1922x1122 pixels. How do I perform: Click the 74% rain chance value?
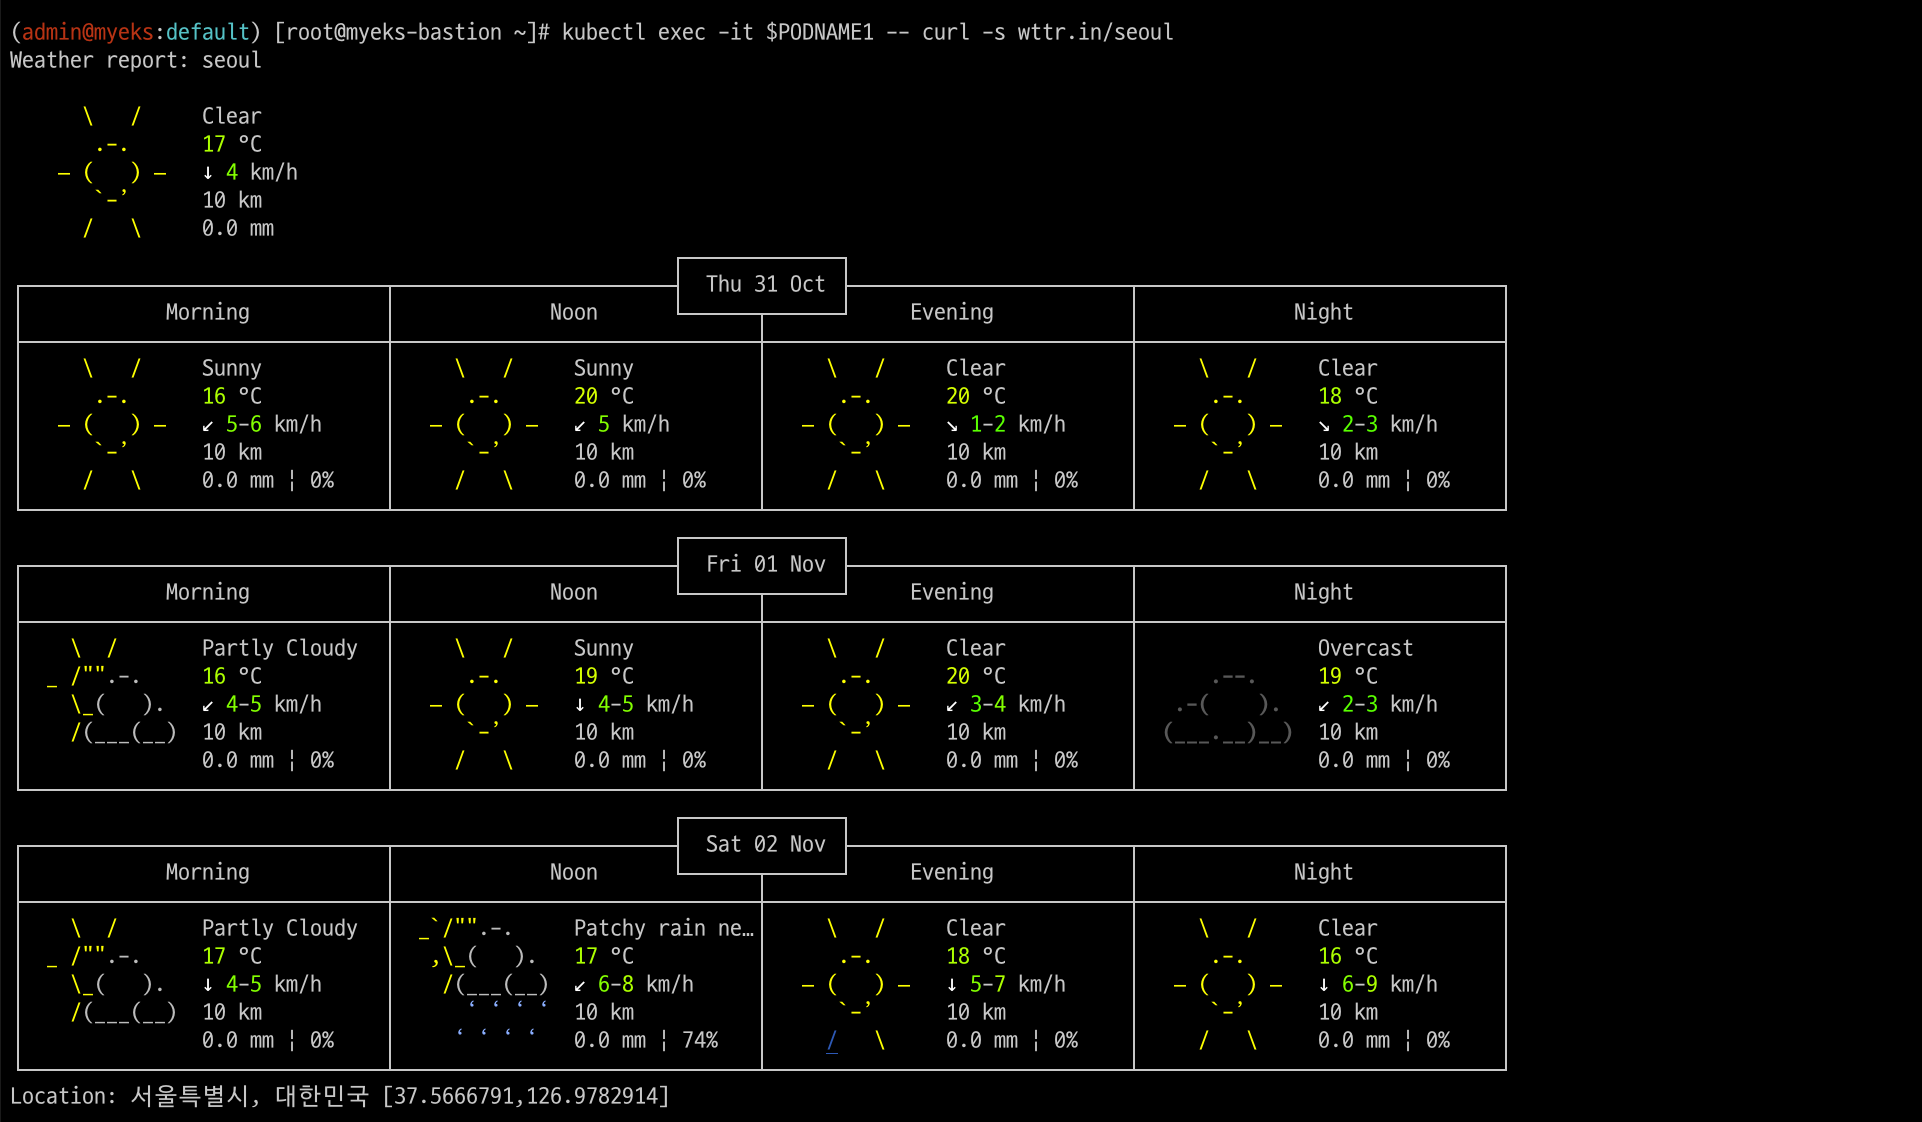(x=700, y=1040)
